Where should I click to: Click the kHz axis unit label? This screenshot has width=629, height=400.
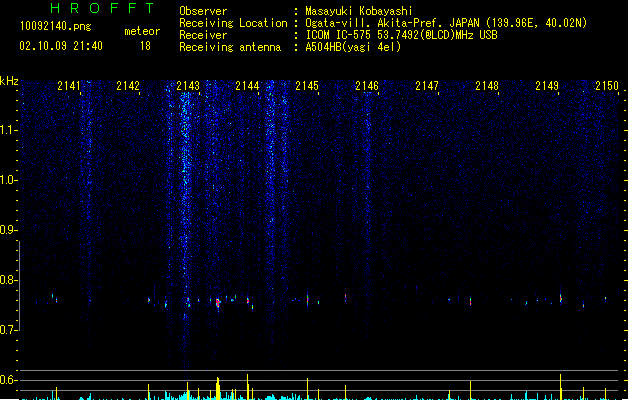coord(9,81)
